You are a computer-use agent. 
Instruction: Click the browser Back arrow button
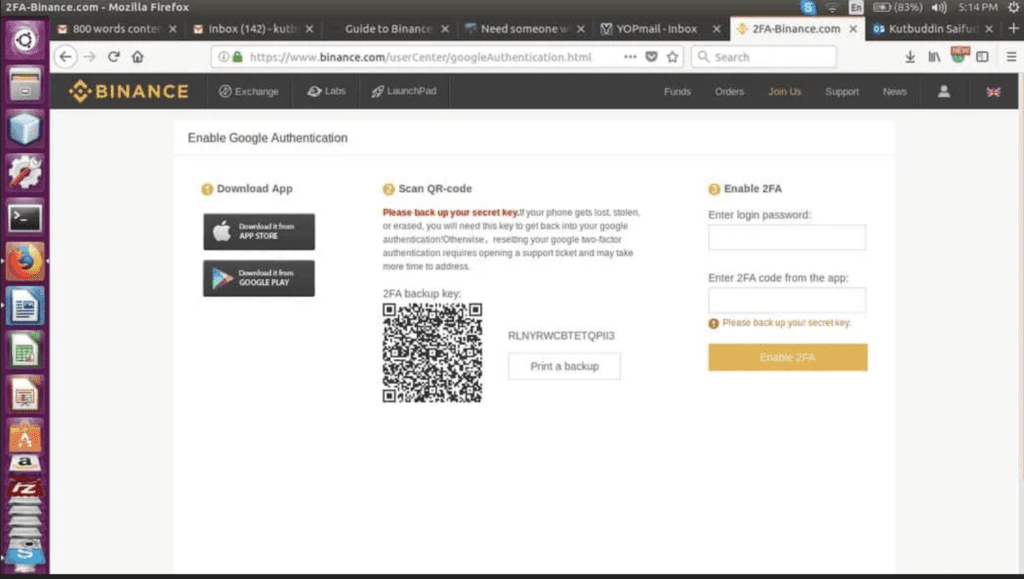65,57
